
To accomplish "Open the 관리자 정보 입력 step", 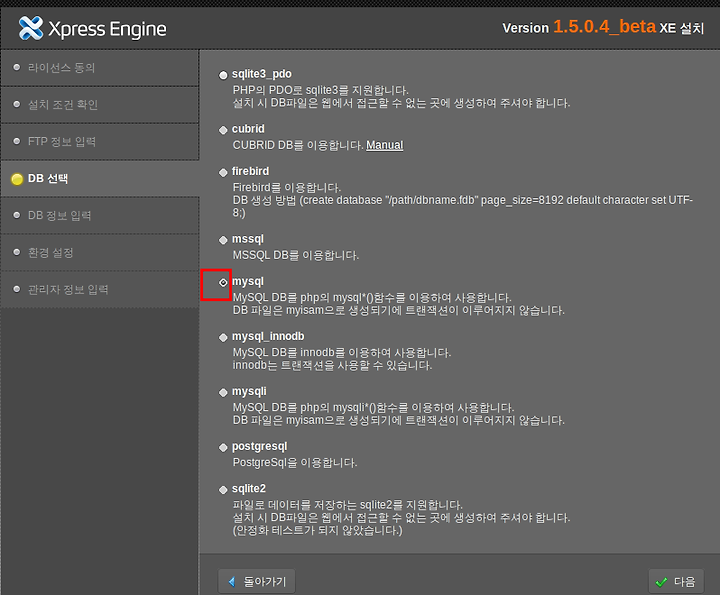I will pos(100,289).
